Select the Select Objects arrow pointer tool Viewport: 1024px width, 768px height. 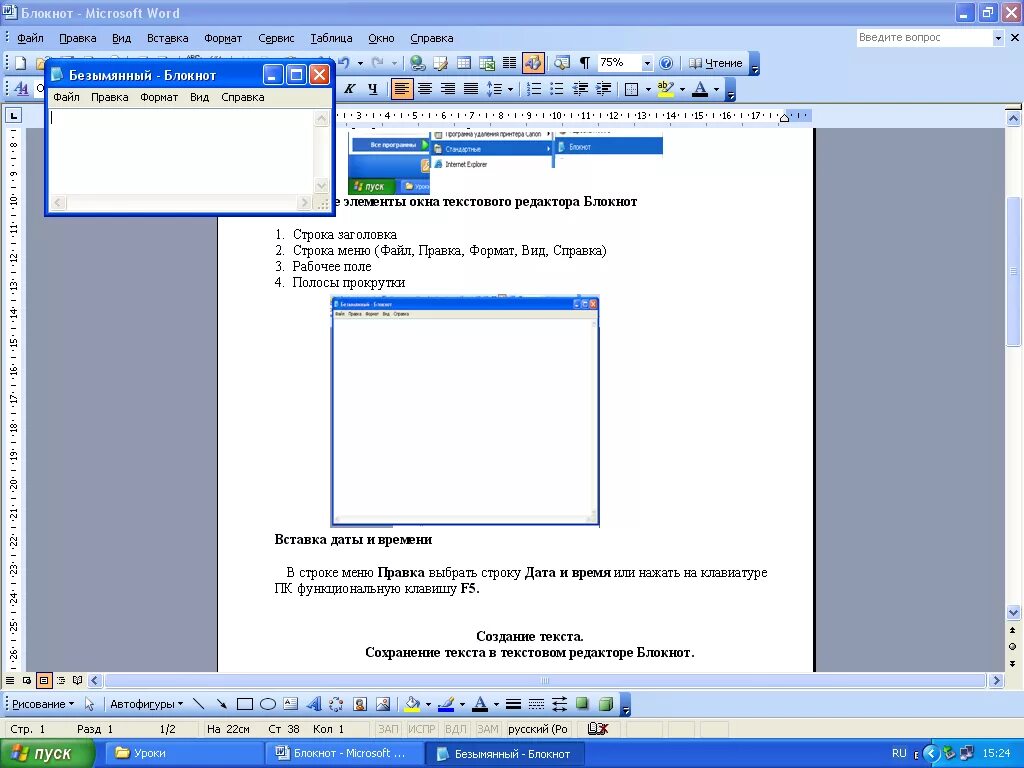click(89, 704)
